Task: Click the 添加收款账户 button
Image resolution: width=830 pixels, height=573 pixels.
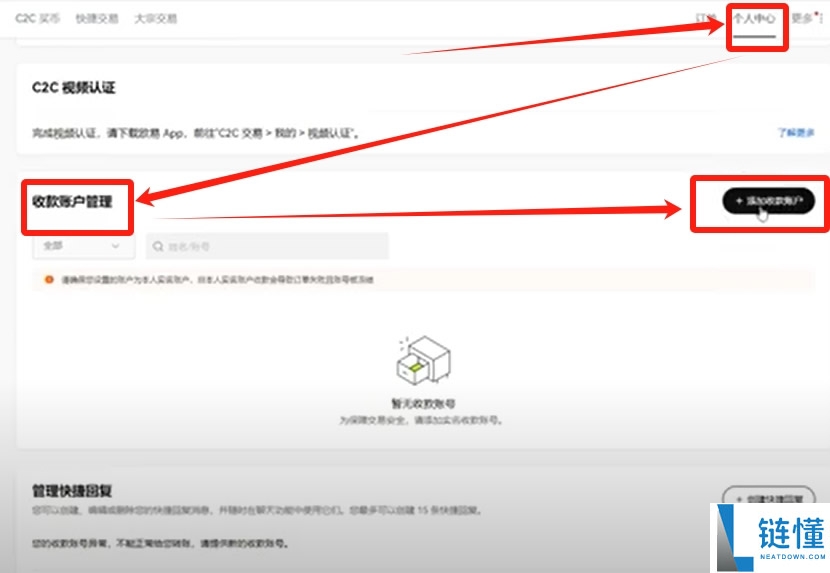Action: [x=768, y=201]
